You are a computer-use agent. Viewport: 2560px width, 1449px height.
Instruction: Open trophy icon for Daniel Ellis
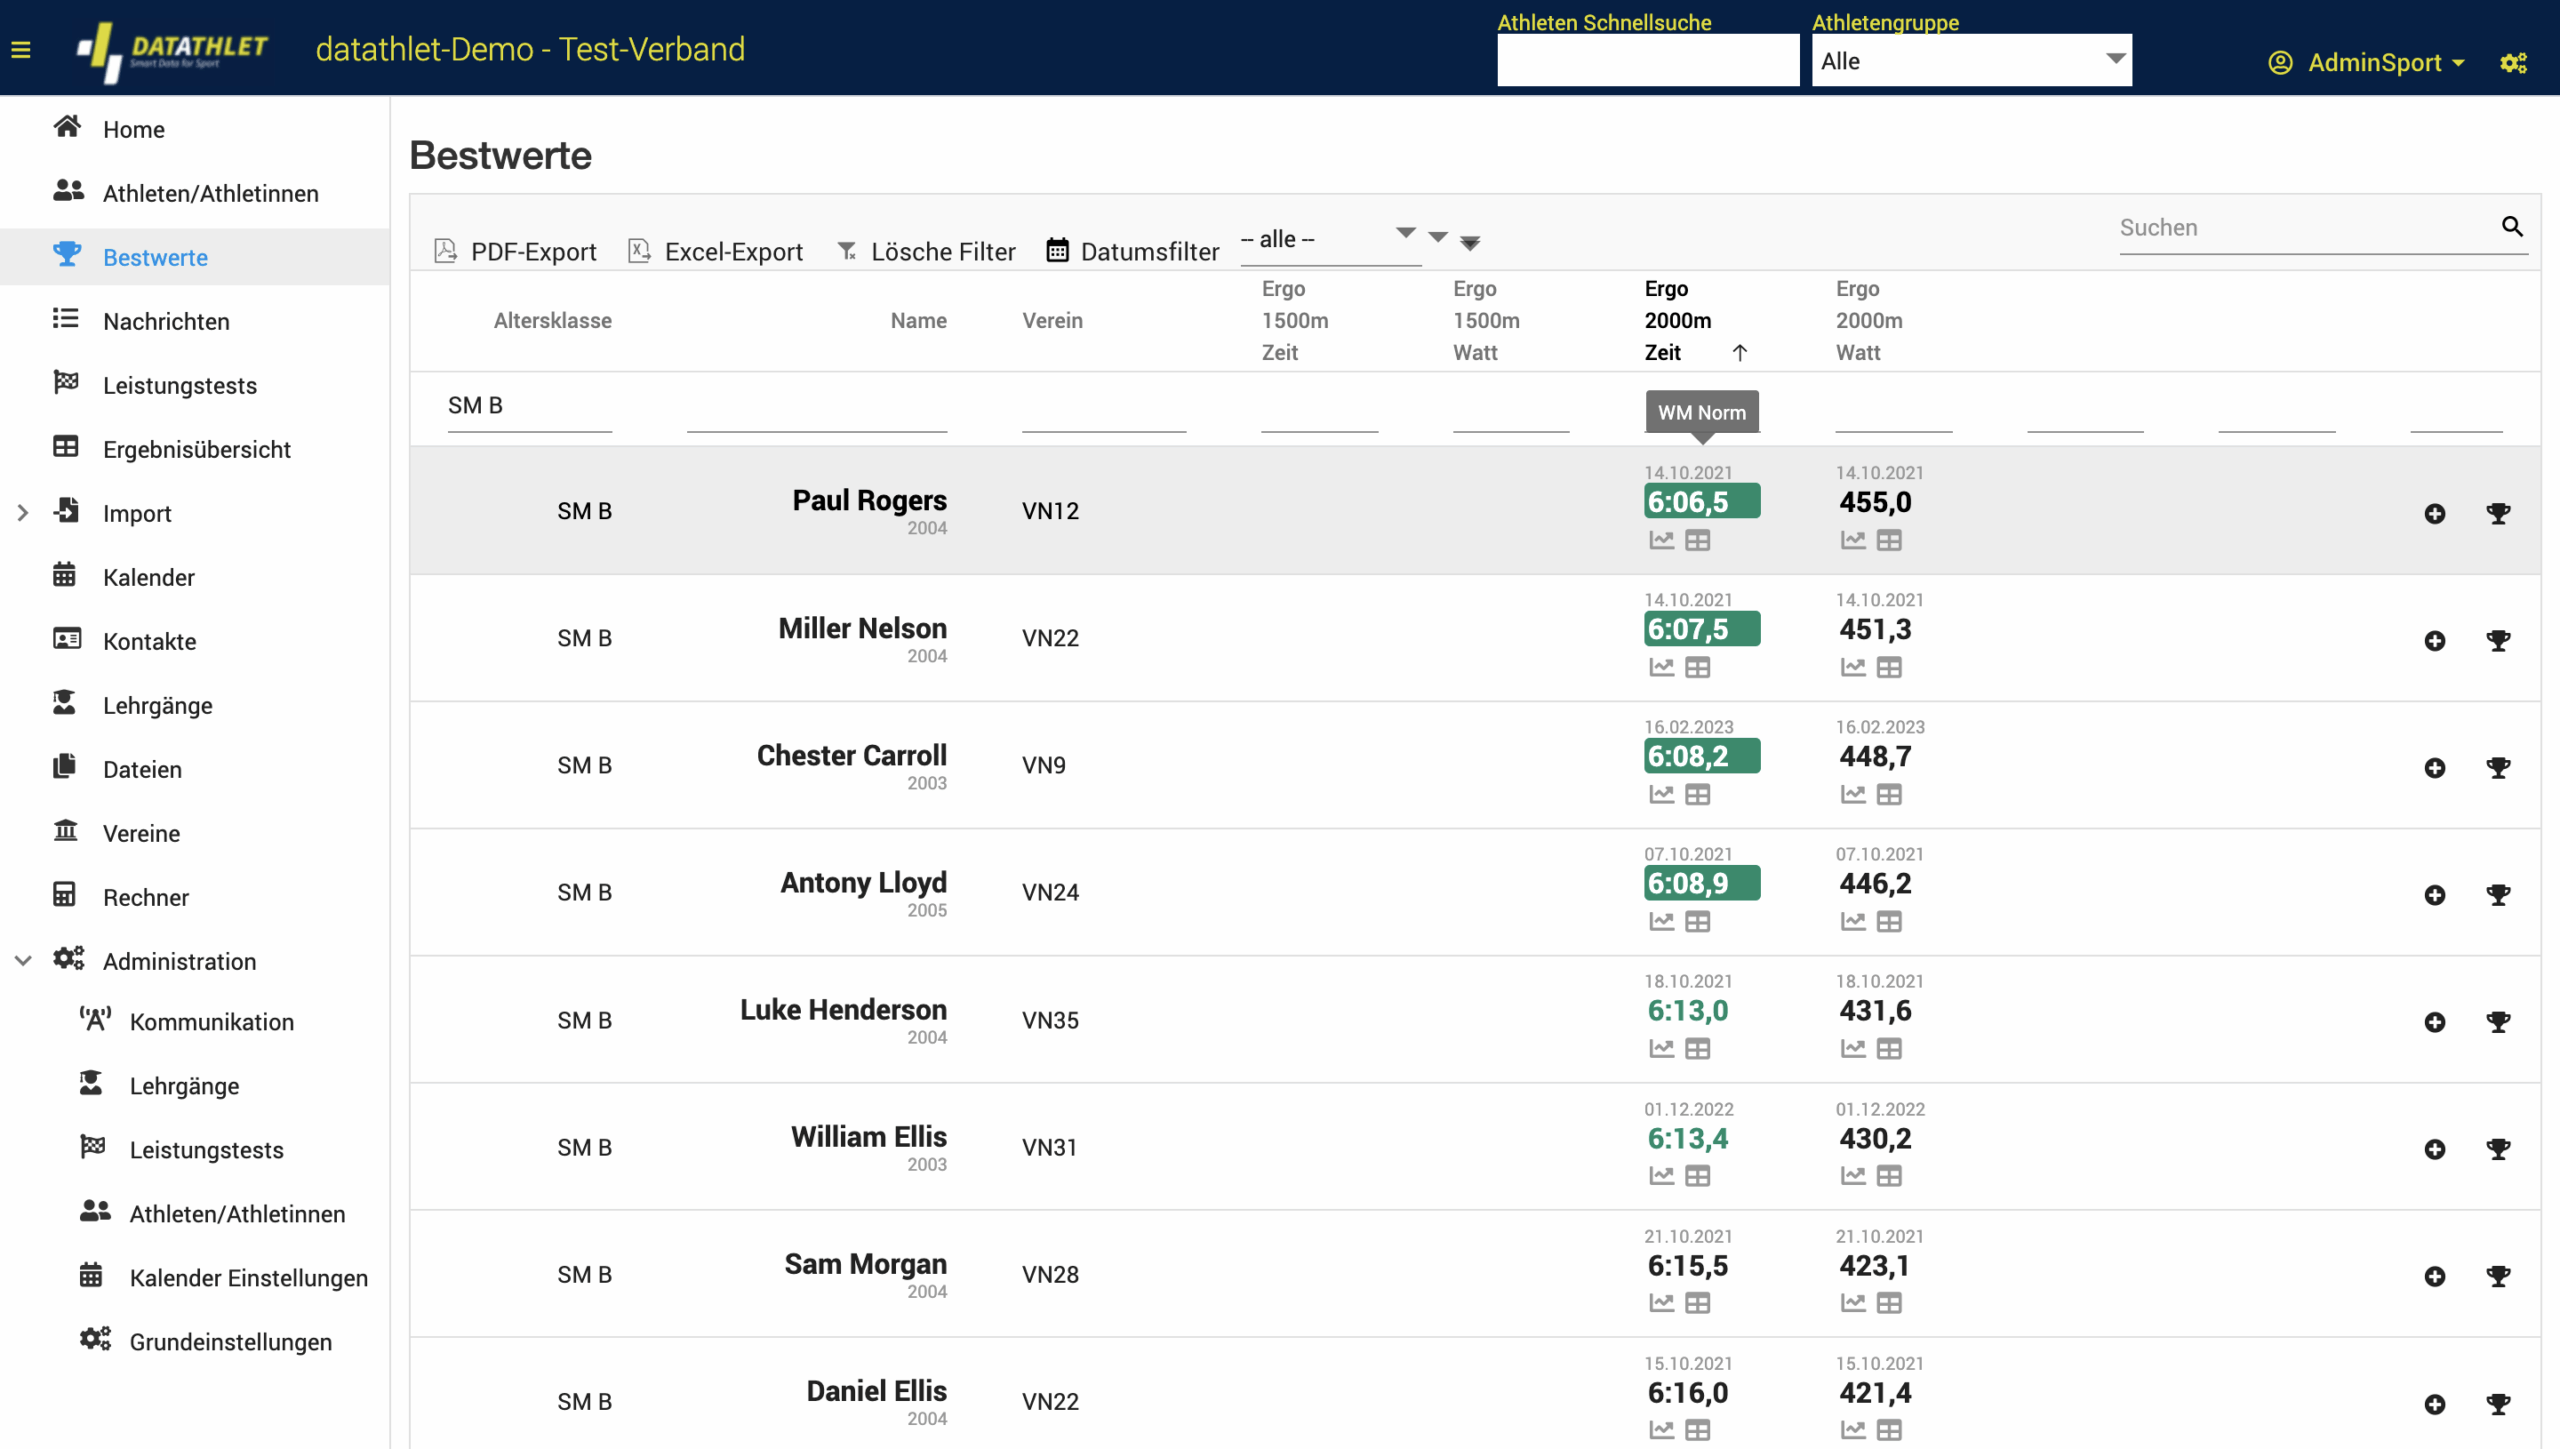coord(2498,1403)
